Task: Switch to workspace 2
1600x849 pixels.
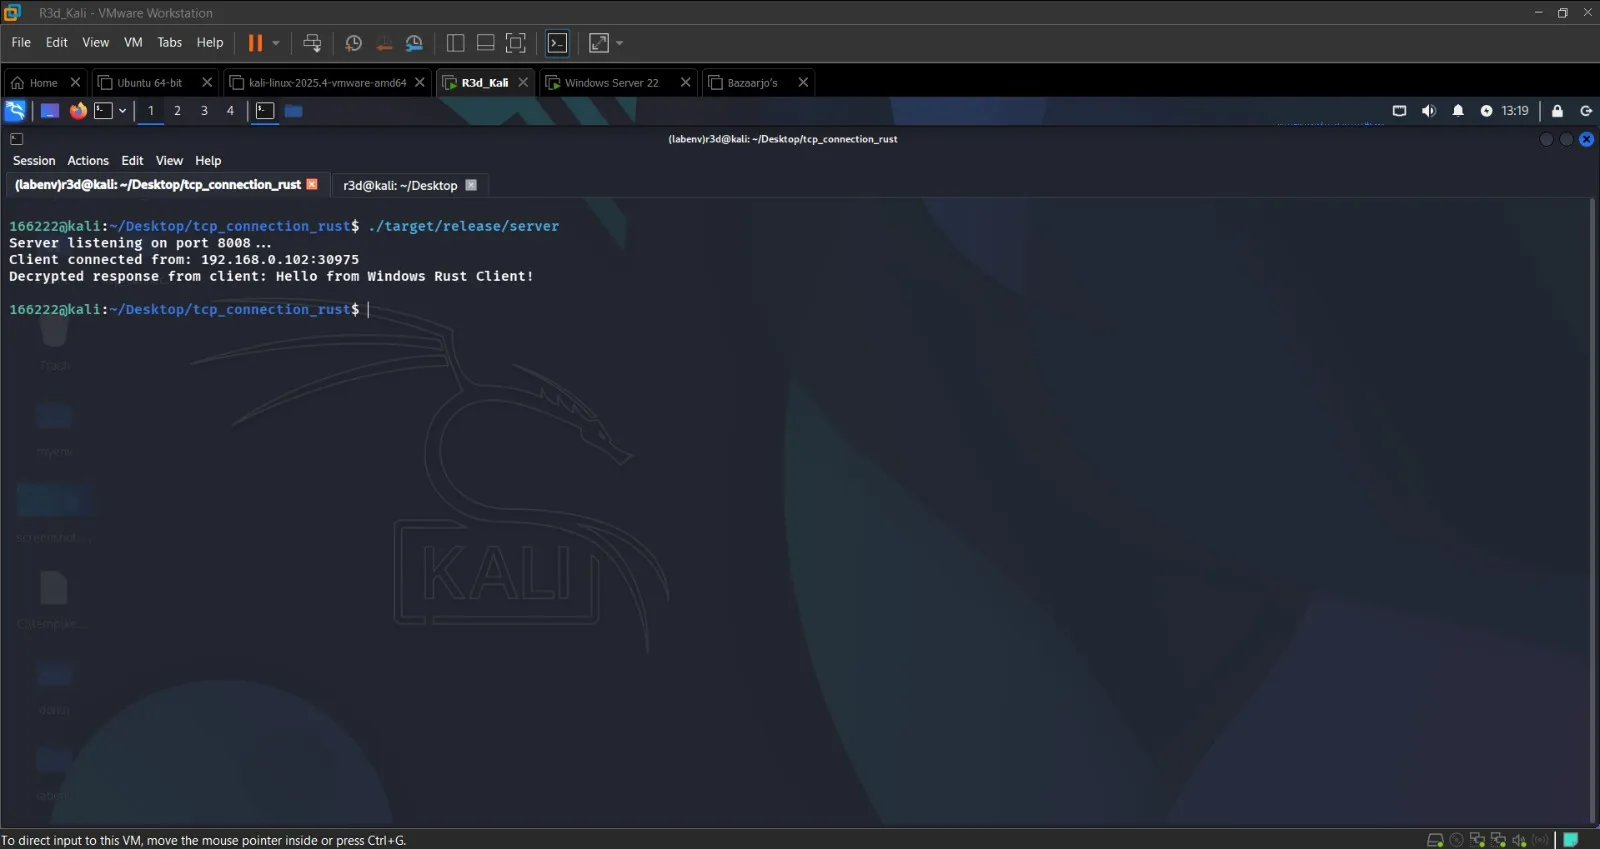Action: coord(177,111)
